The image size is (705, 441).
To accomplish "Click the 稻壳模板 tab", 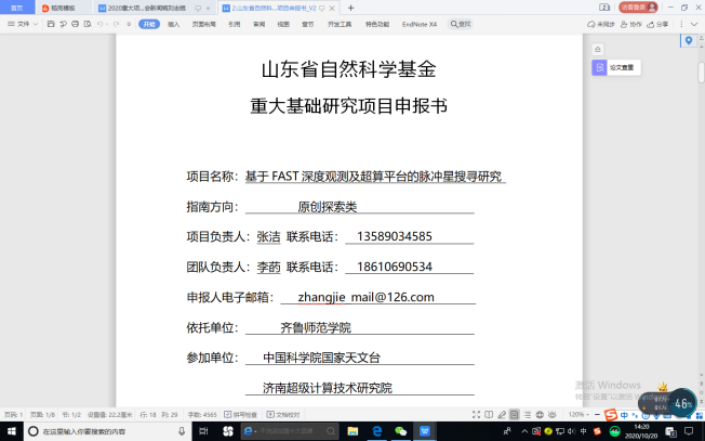I will 62,7.
